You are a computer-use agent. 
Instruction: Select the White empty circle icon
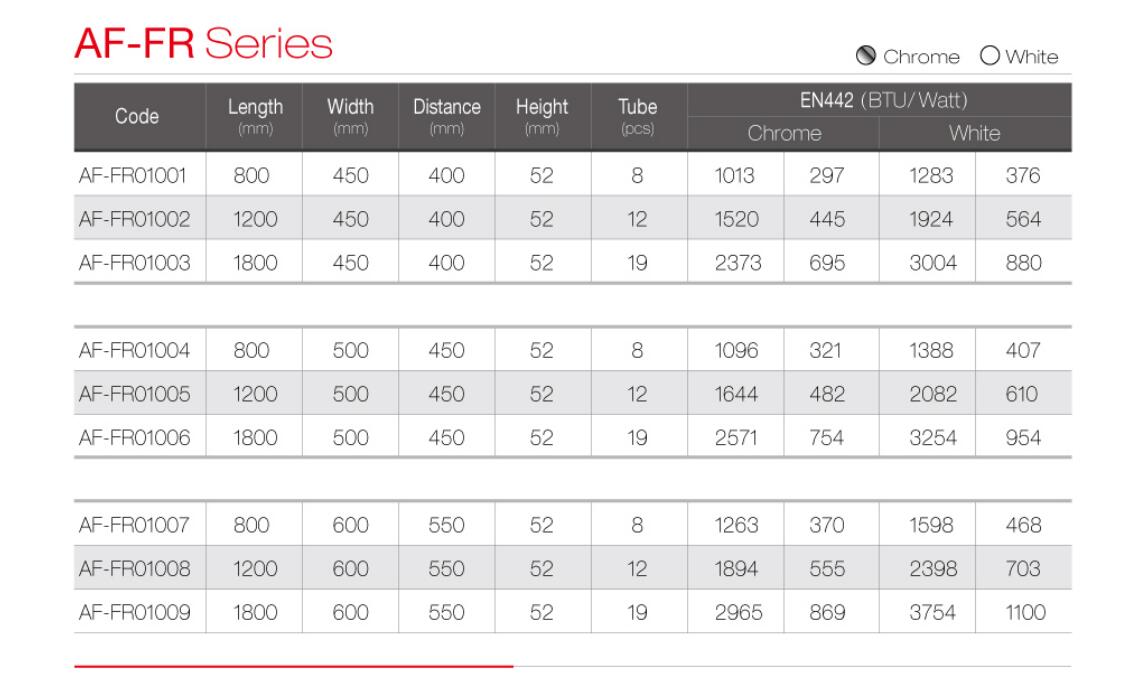click(x=990, y=55)
